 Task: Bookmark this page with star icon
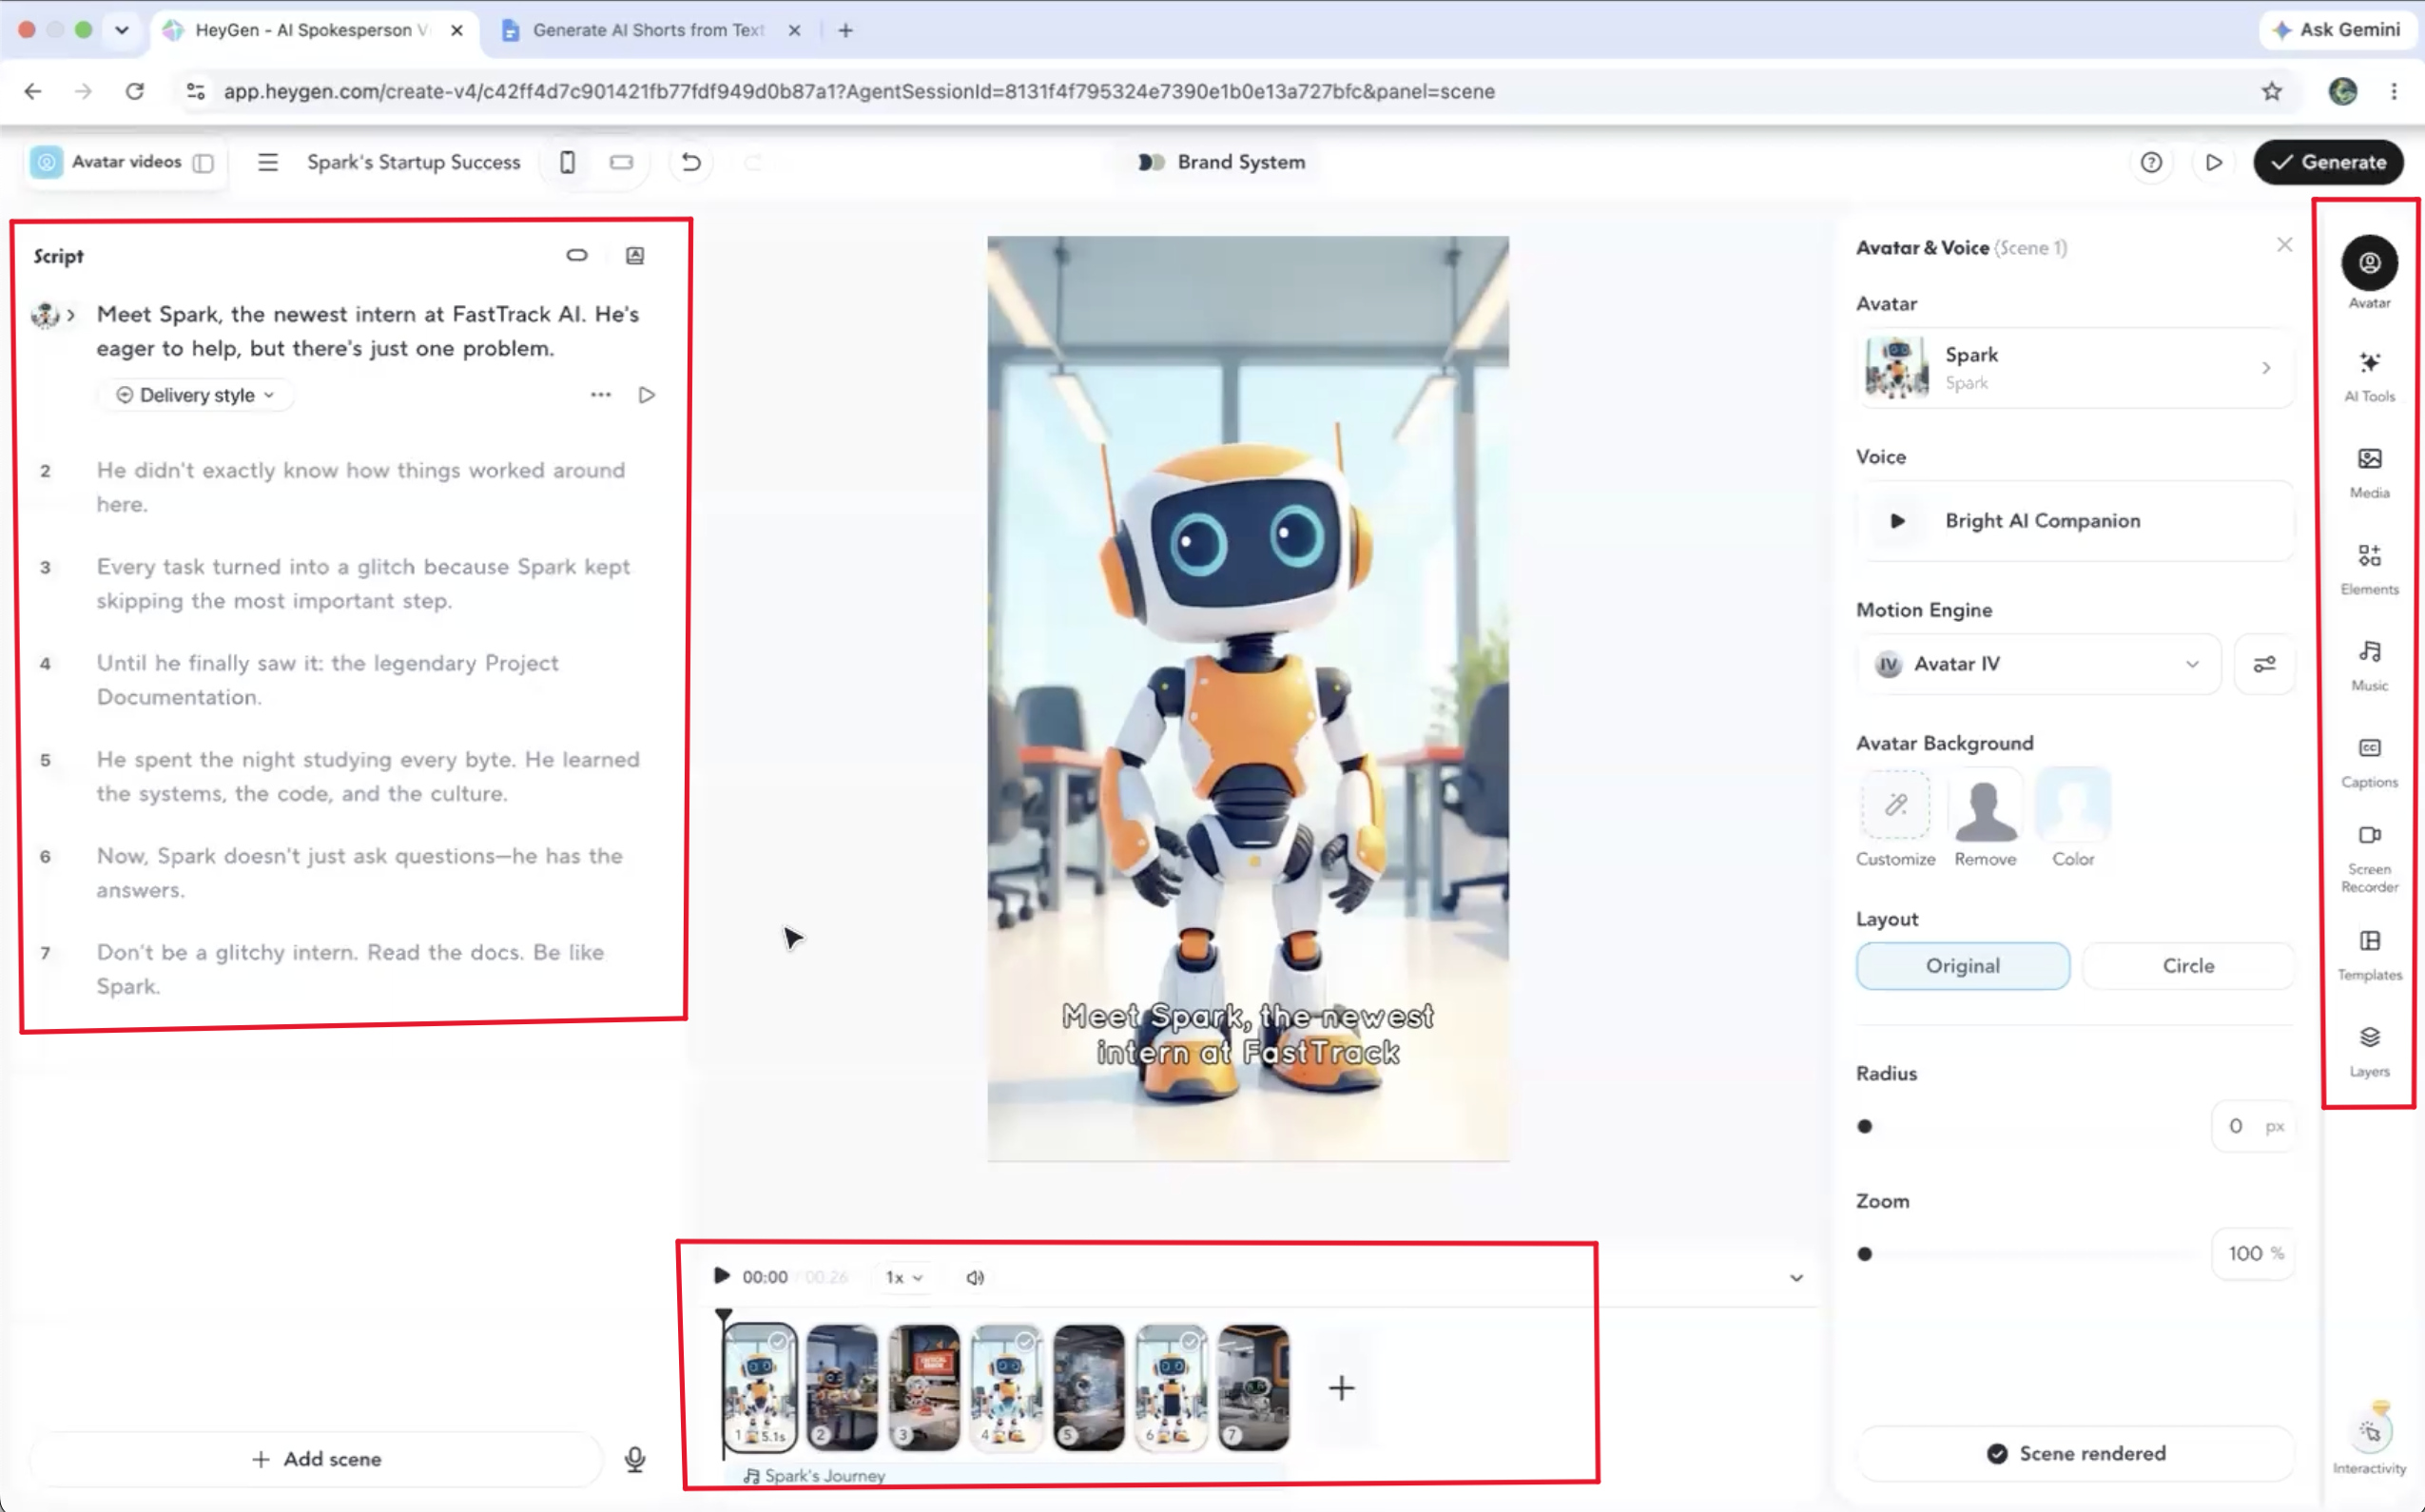2271,91
